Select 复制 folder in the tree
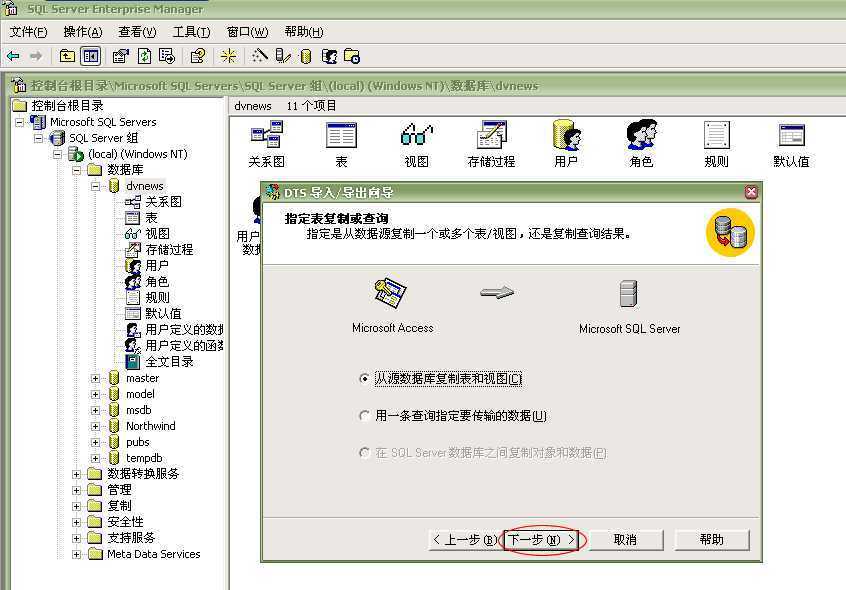Image resolution: width=846 pixels, height=590 pixels. coord(119,506)
